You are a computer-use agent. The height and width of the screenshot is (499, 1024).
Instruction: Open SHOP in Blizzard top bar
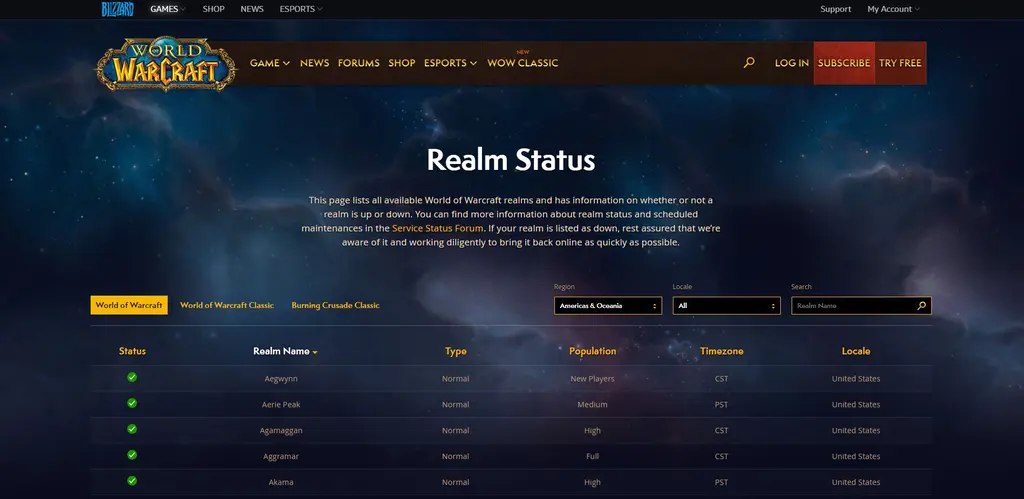[x=214, y=9]
